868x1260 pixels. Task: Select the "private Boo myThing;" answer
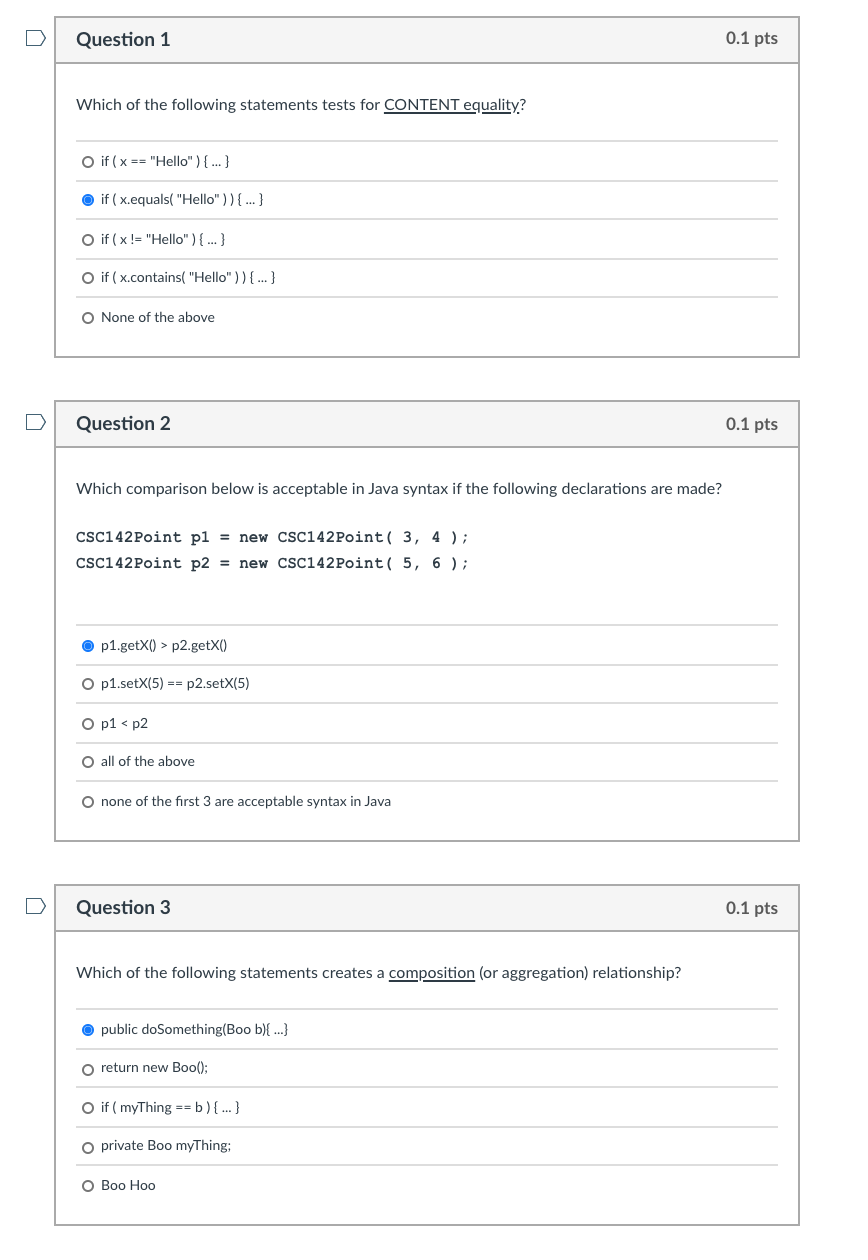[x=89, y=1146]
